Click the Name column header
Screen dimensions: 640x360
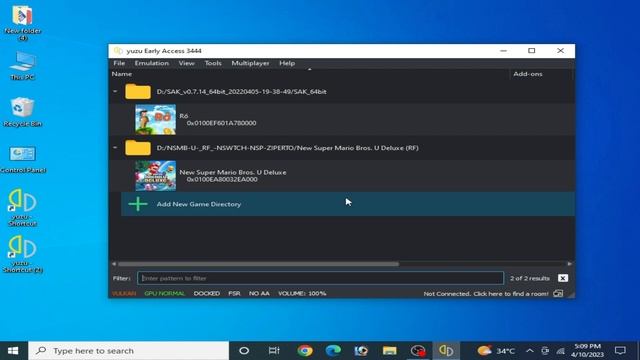(x=122, y=74)
